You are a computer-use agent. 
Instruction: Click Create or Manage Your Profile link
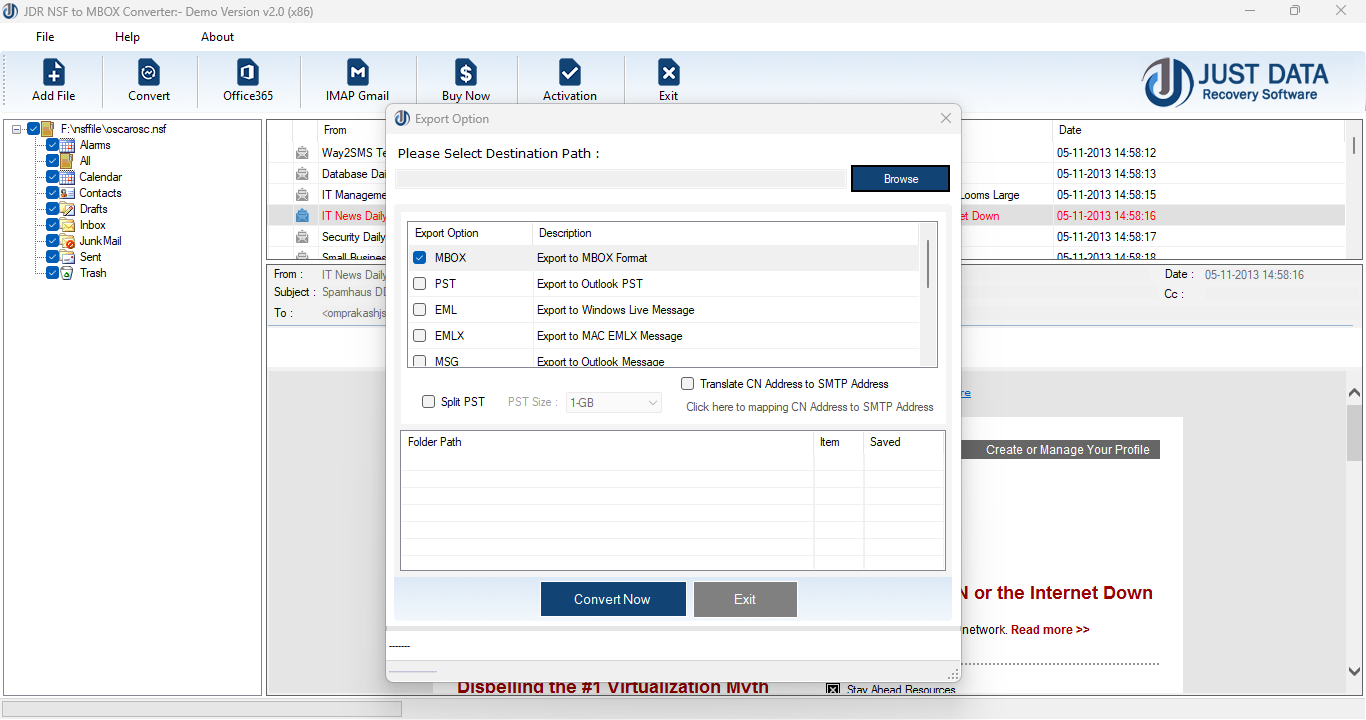[x=1067, y=450]
